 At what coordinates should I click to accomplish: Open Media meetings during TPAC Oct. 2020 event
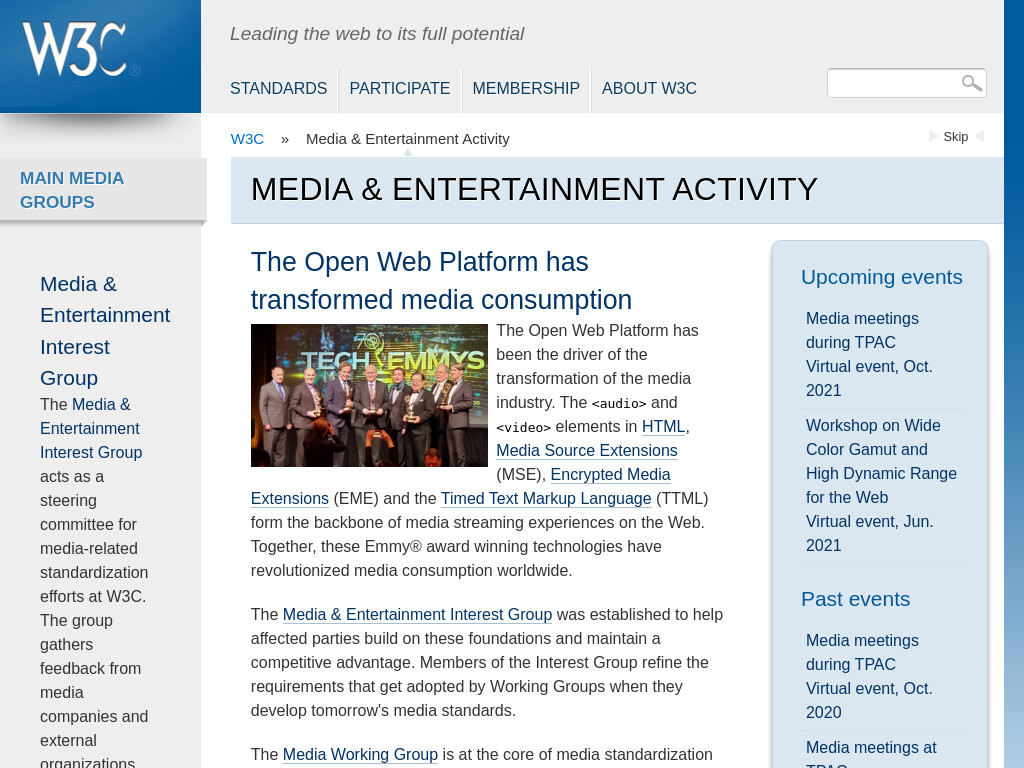coord(869,676)
